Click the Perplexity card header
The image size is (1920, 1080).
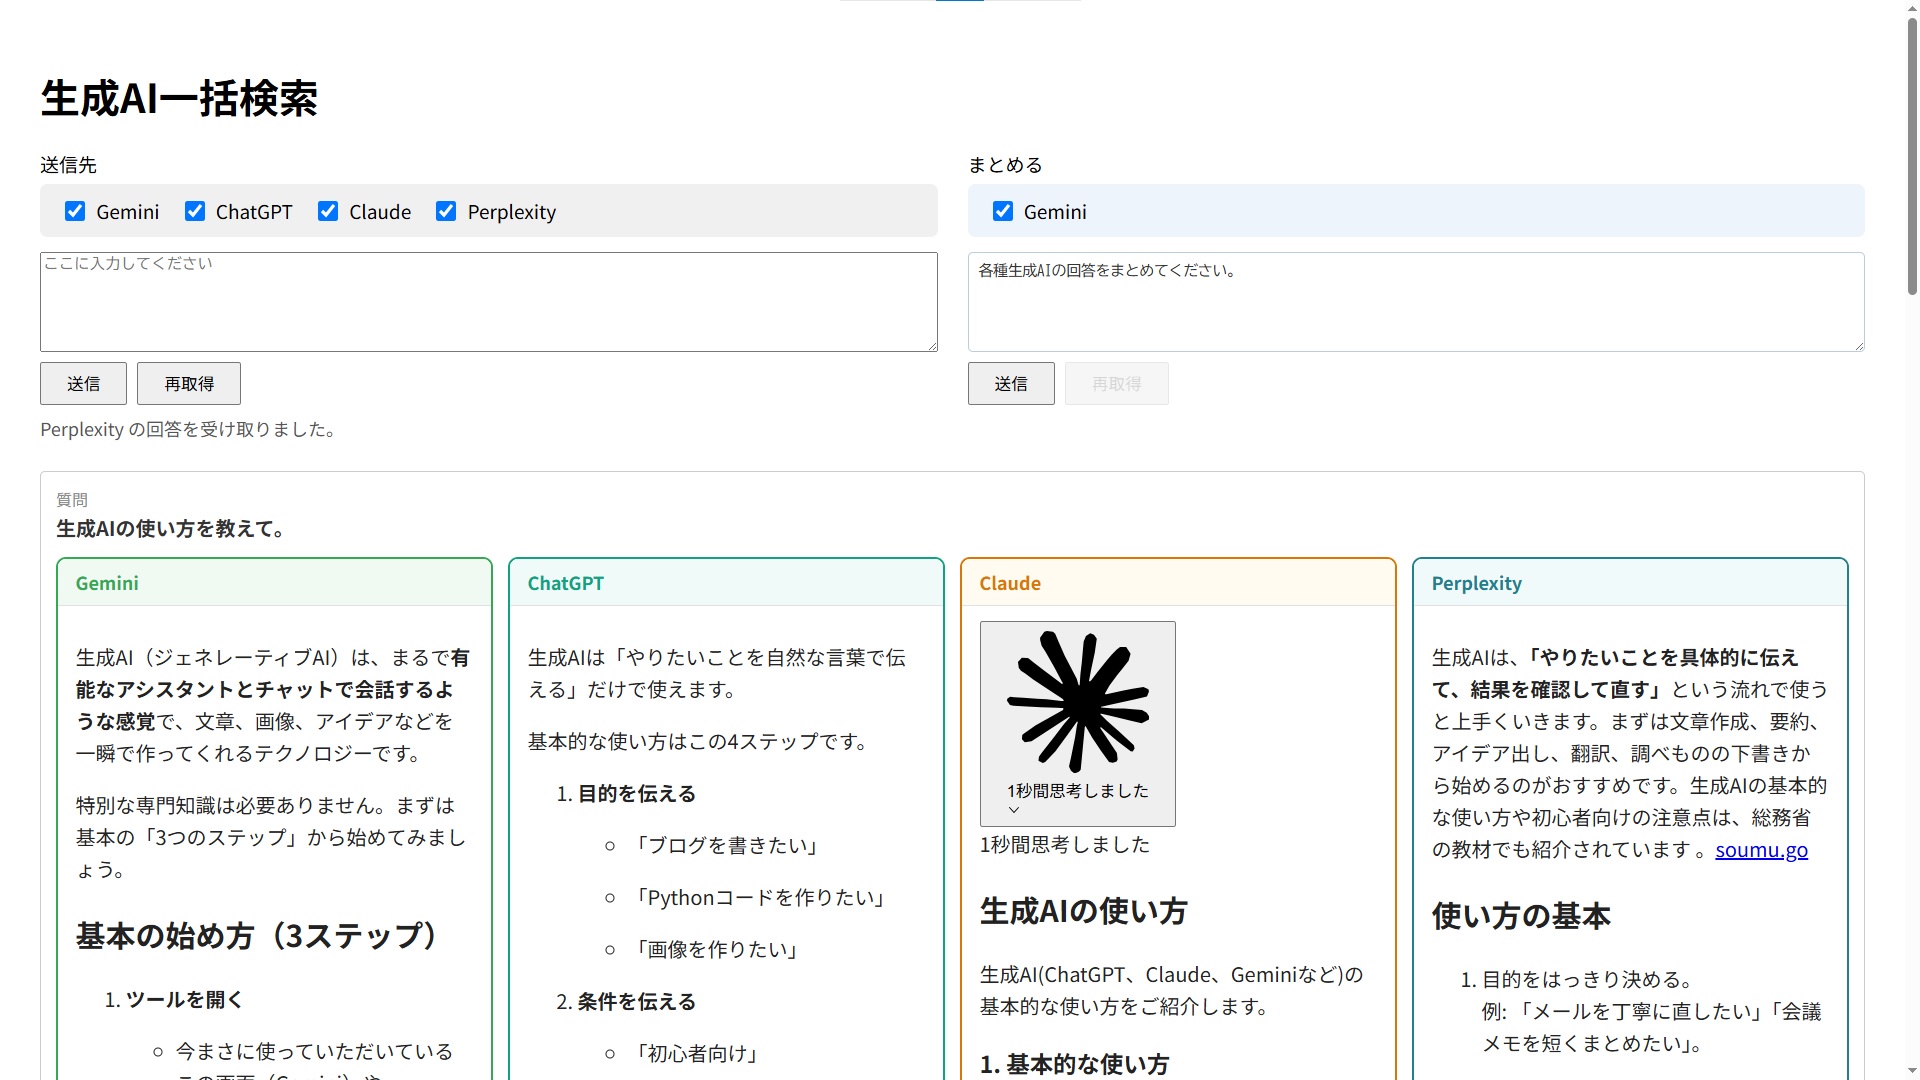[x=1630, y=583]
